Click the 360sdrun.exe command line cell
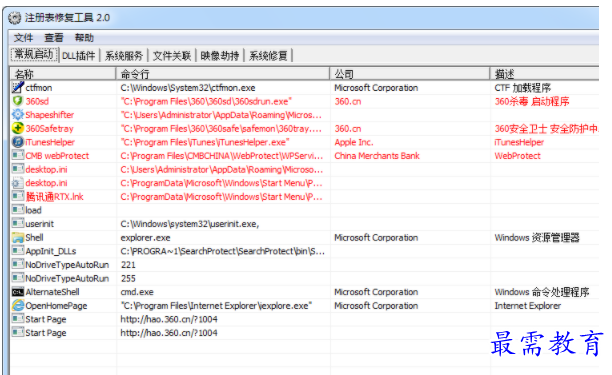The height and width of the screenshot is (375, 612). tap(206, 101)
